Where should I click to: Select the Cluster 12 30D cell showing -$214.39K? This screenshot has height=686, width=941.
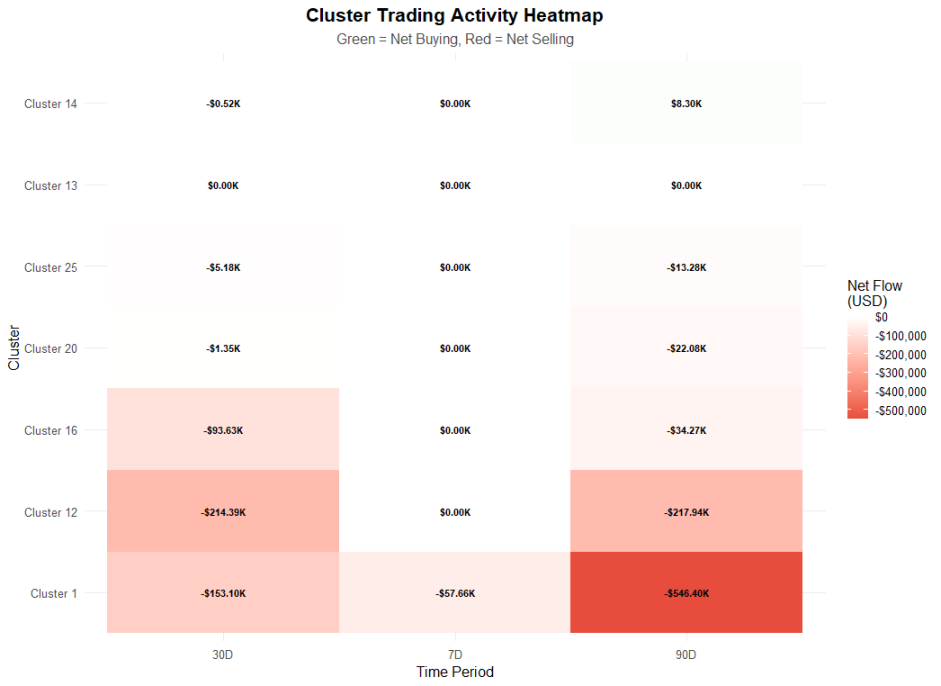coord(223,512)
